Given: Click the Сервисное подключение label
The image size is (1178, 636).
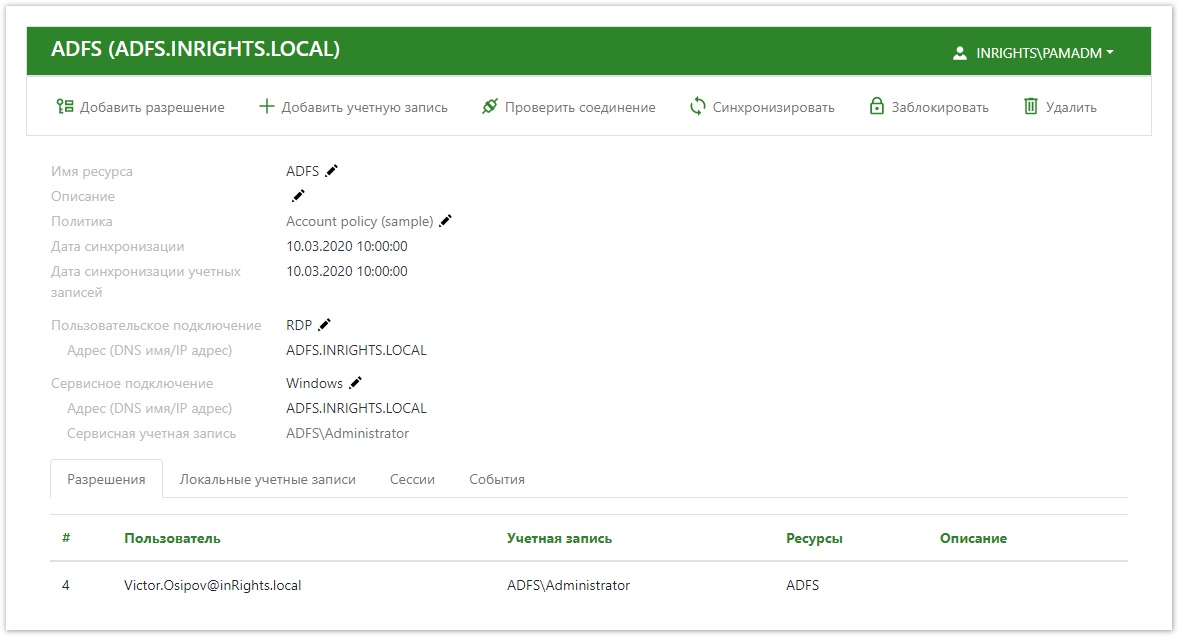Looking at the screenshot, I should pyautogui.click(x=132, y=383).
